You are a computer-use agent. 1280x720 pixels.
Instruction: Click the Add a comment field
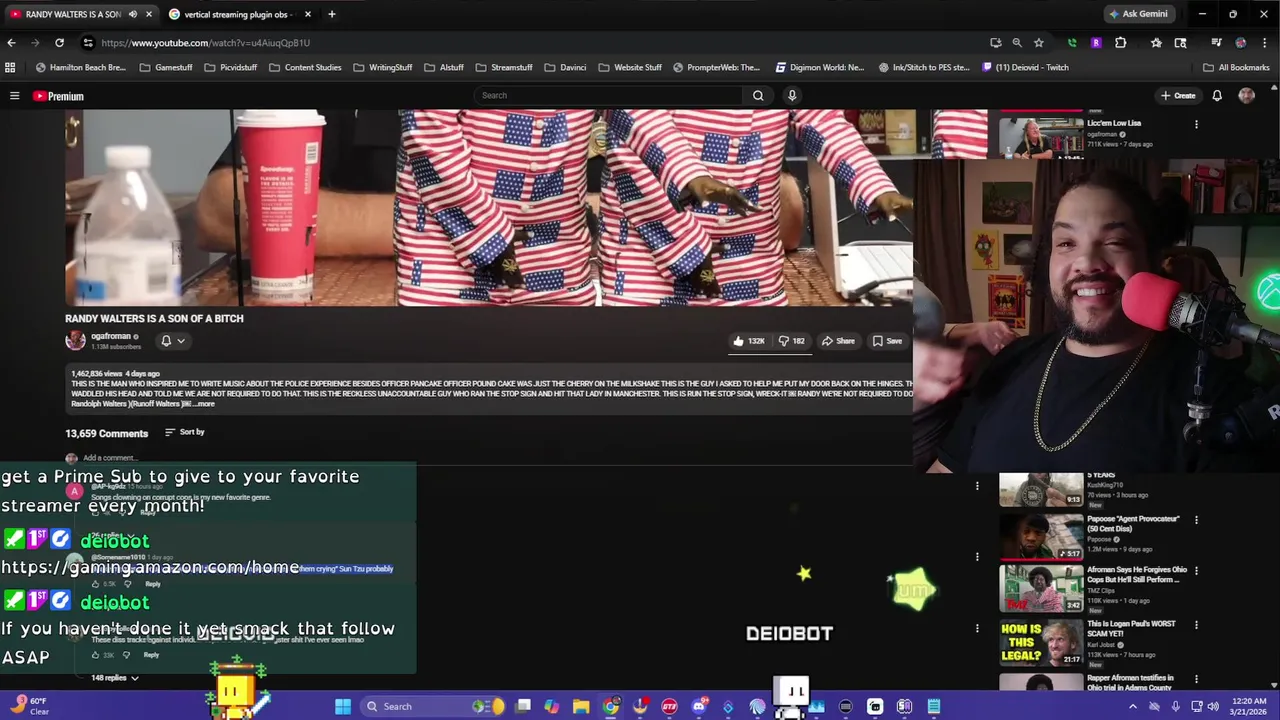[110, 458]
